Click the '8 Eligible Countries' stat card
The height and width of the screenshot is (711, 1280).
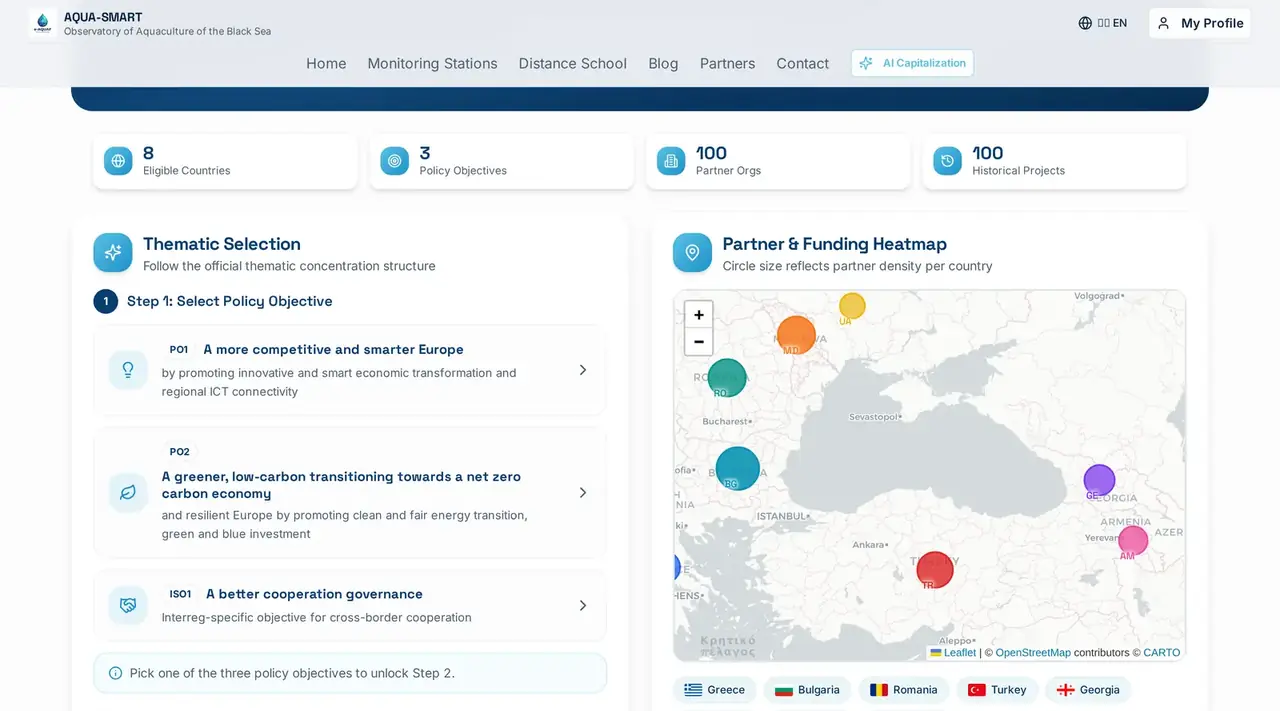[225, 161]
